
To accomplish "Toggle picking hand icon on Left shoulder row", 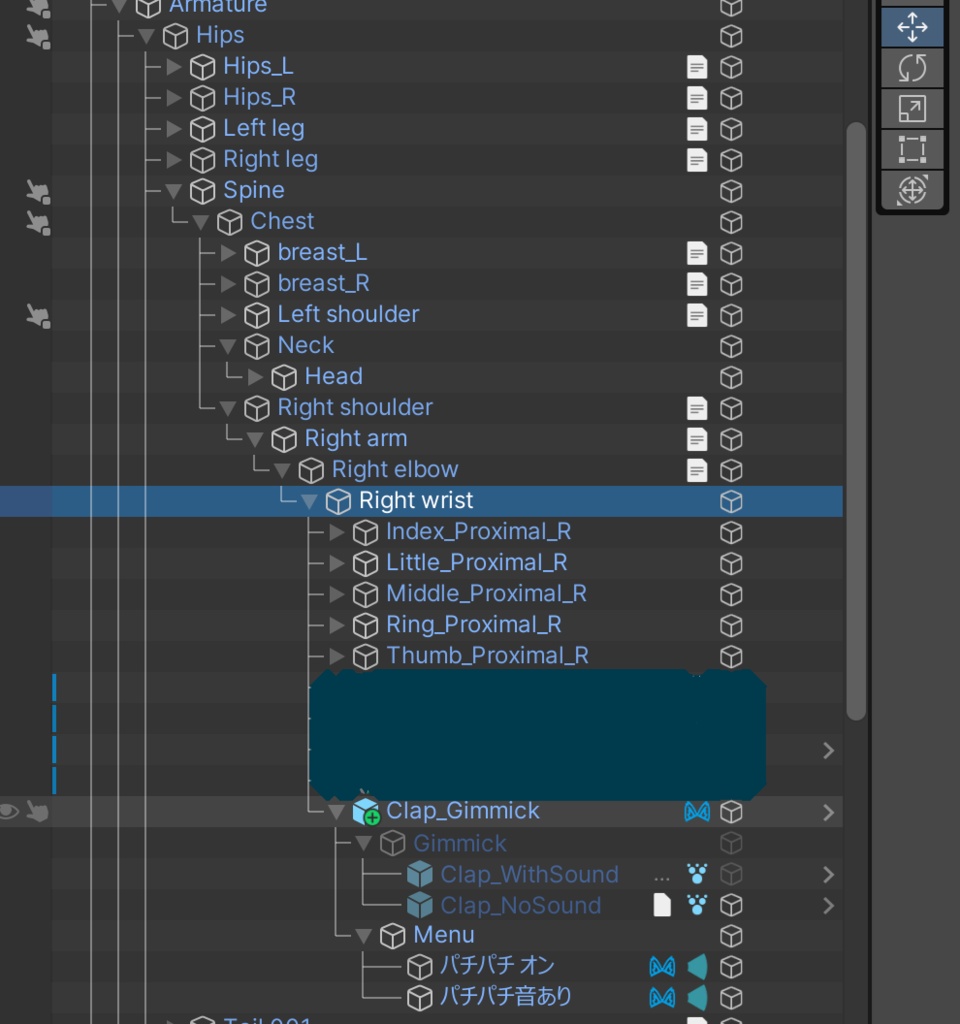I will click(x=38, y=315).
